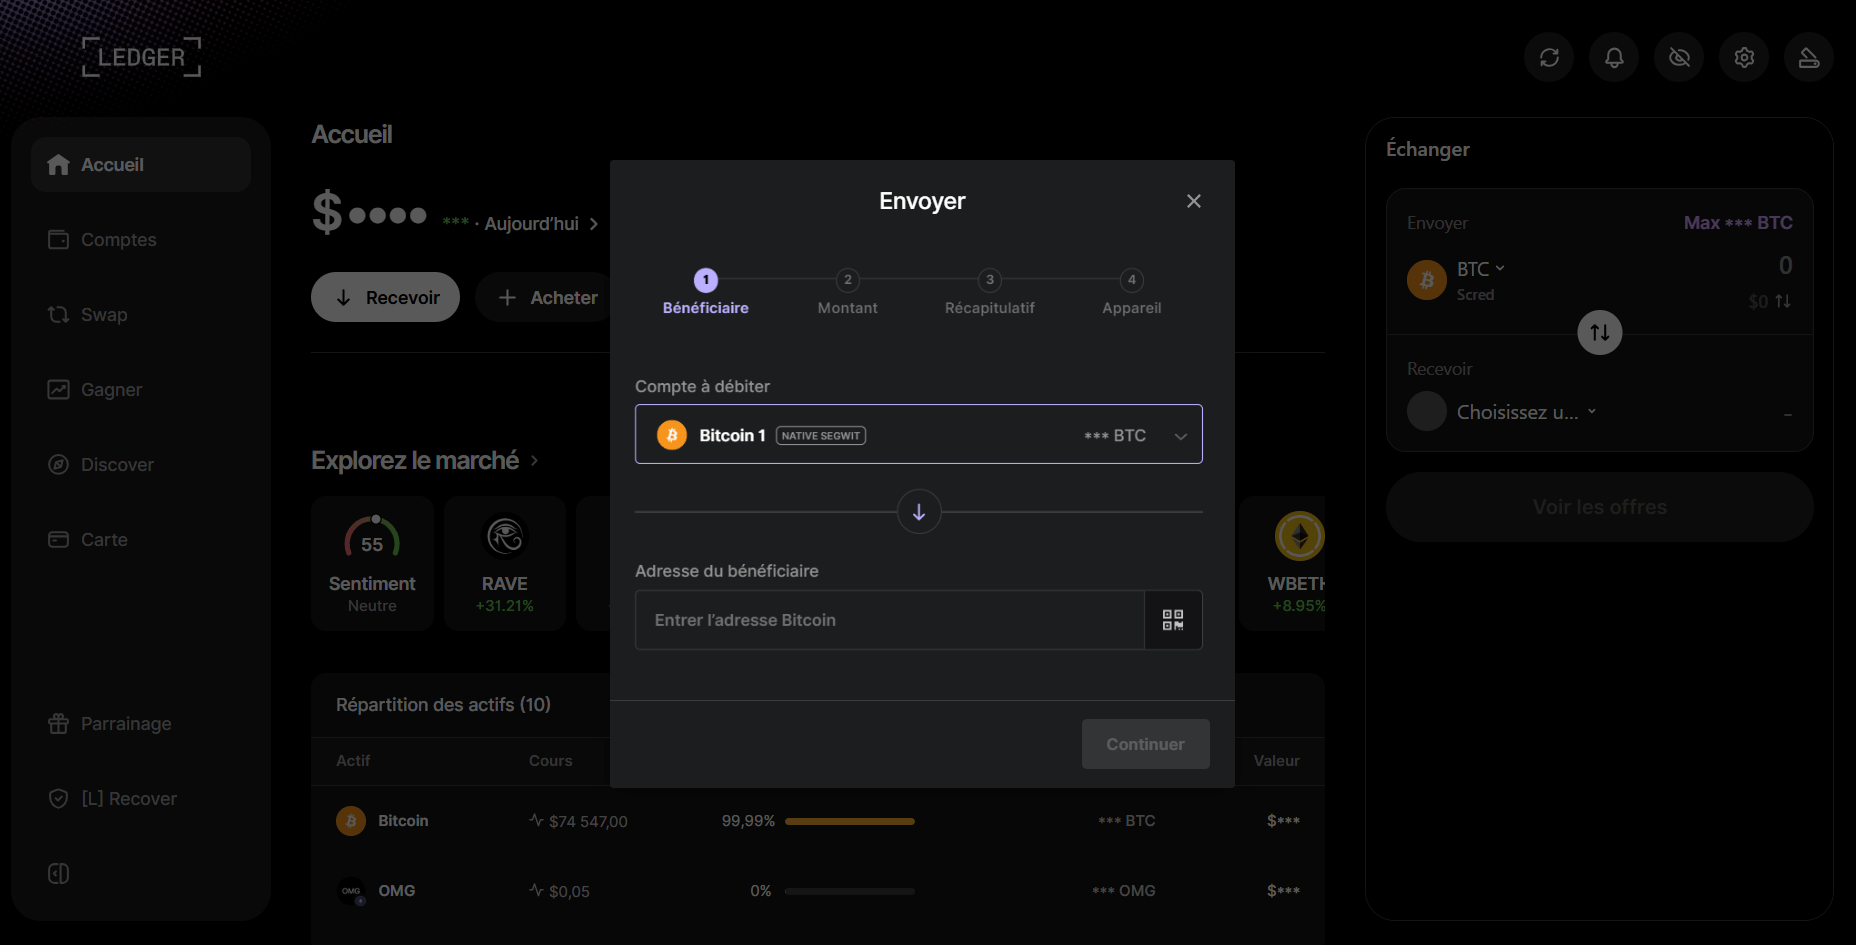Open the Sentiment Neutre market card
Viewport: 1856px width, 945px height.
(x=372, y=563)
